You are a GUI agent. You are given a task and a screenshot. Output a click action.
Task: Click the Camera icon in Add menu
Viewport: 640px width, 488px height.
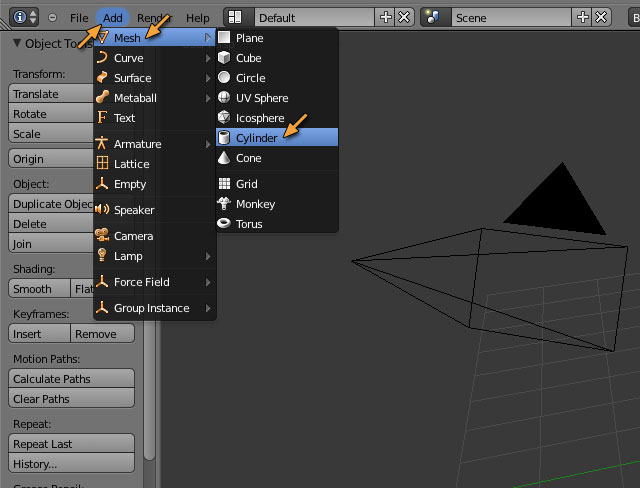(102, 236)
